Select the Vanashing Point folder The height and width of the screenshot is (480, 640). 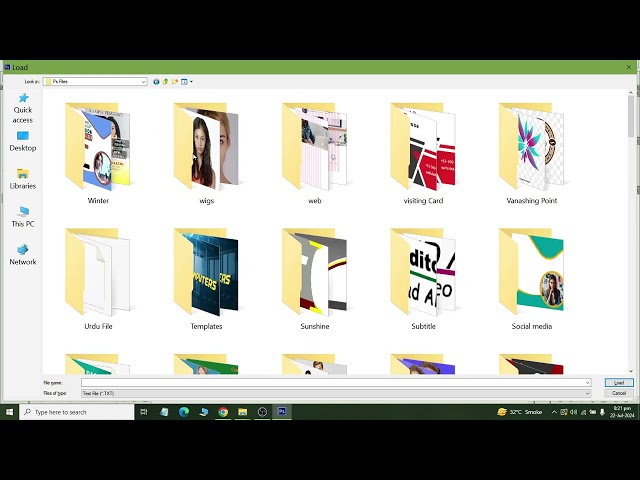tap(531, 153)
